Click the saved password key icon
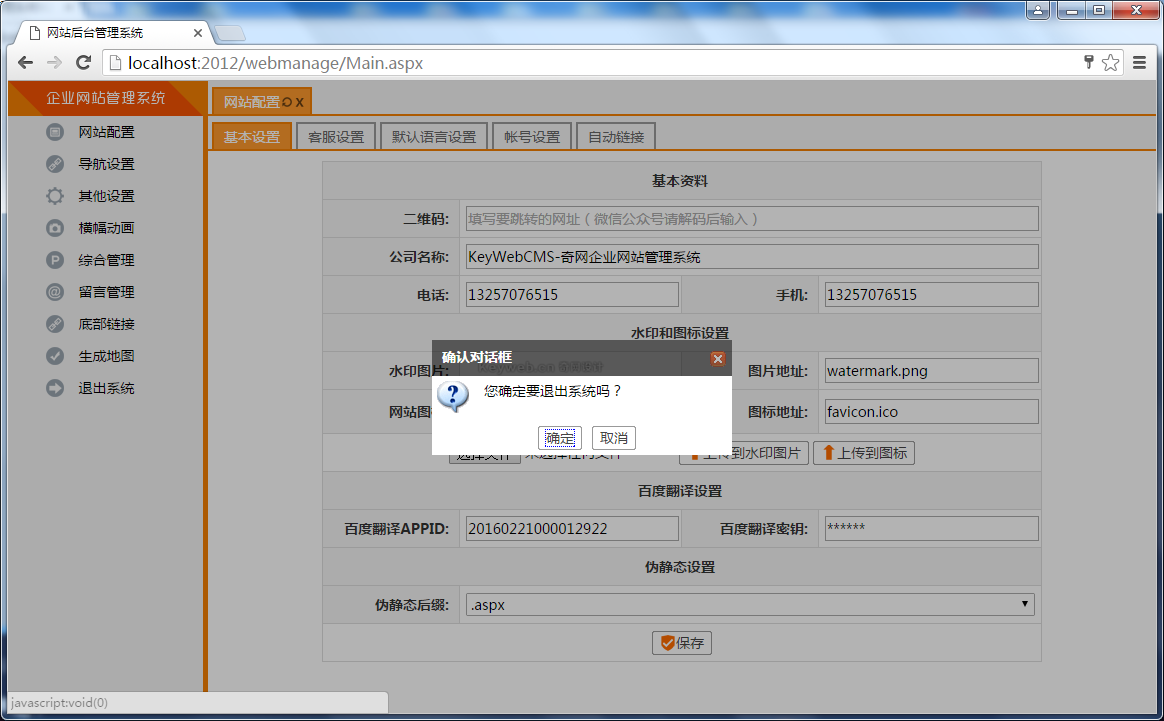This screenshot has height=721, width=1164. 1089,62
